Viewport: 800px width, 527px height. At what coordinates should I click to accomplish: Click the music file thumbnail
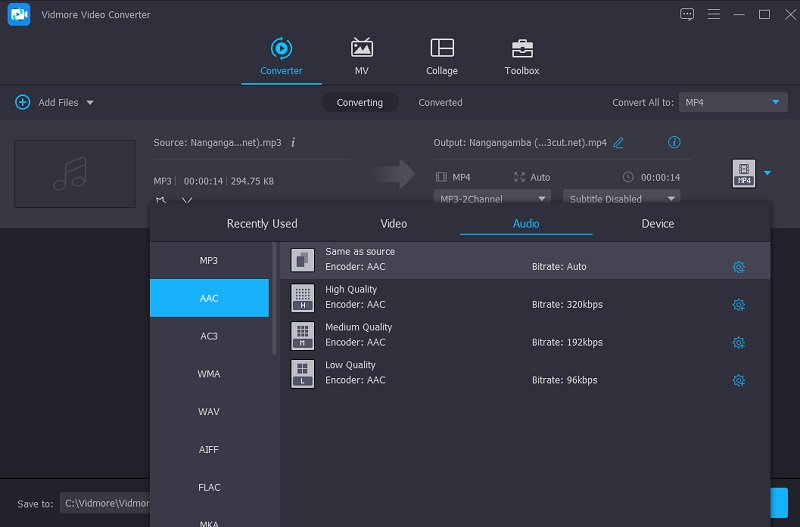(75, 174)
